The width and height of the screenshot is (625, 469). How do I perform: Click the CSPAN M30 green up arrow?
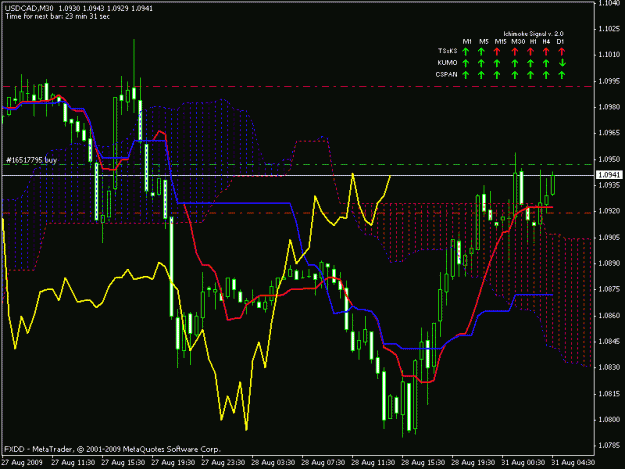(515, 75)
